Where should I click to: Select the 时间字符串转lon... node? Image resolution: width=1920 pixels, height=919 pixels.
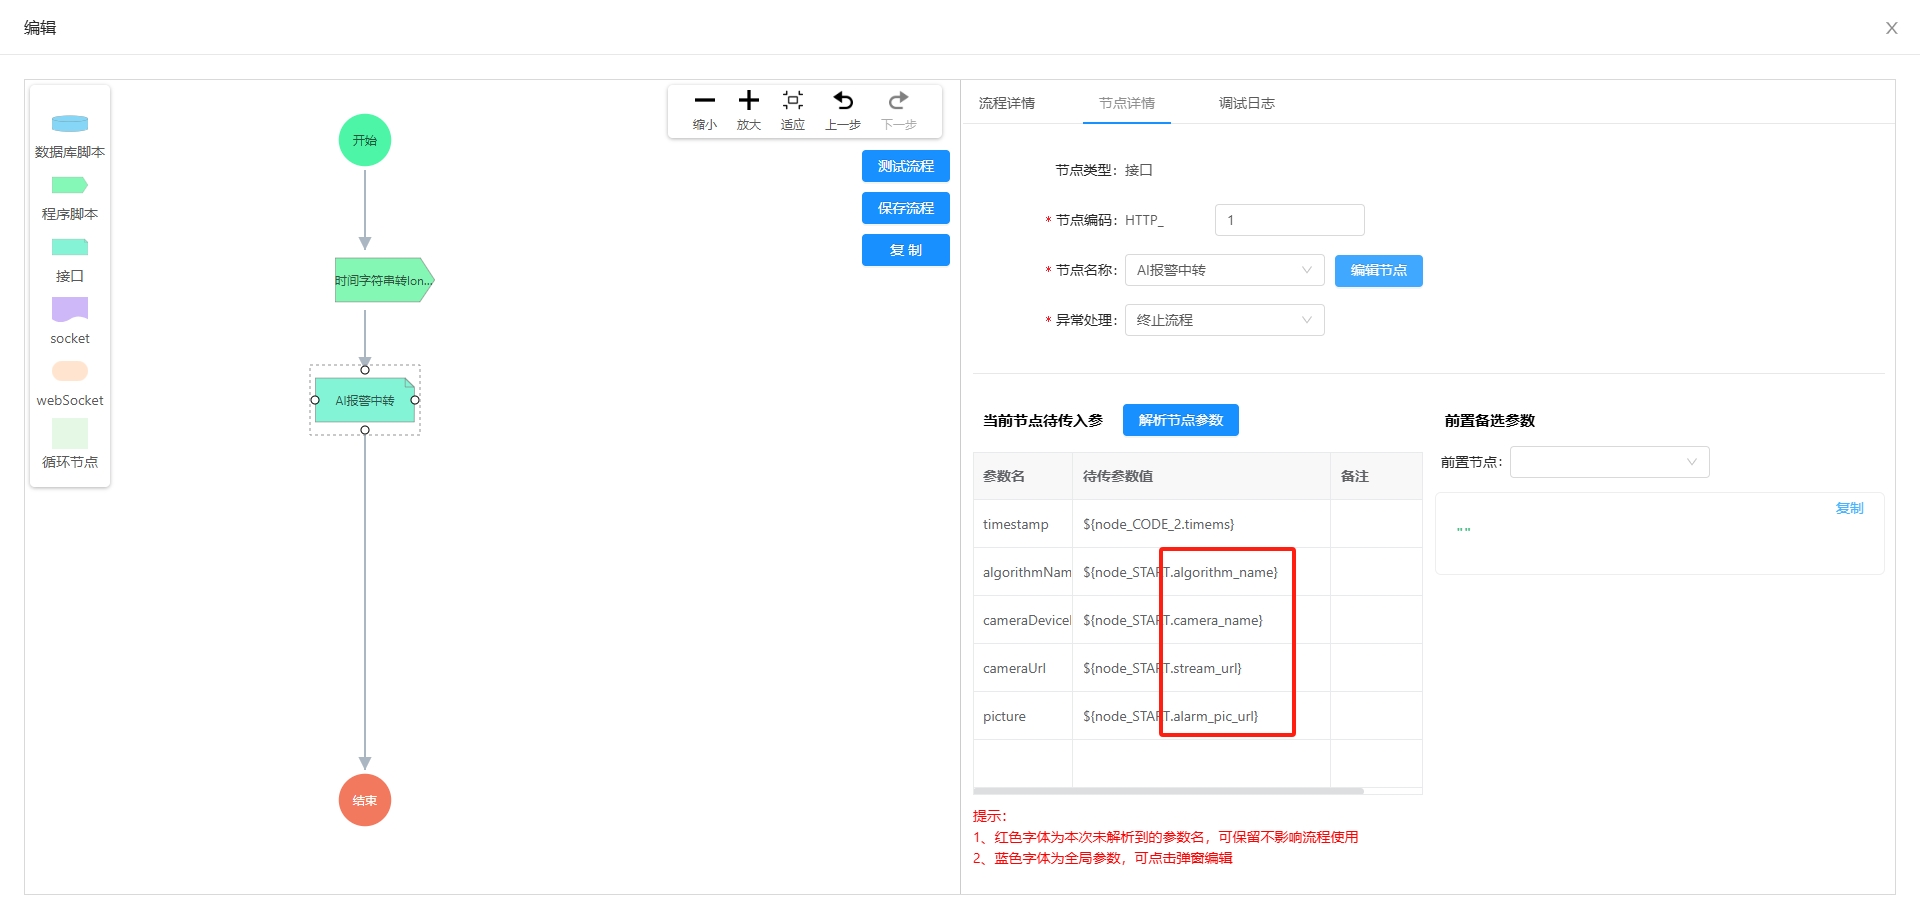384,280
